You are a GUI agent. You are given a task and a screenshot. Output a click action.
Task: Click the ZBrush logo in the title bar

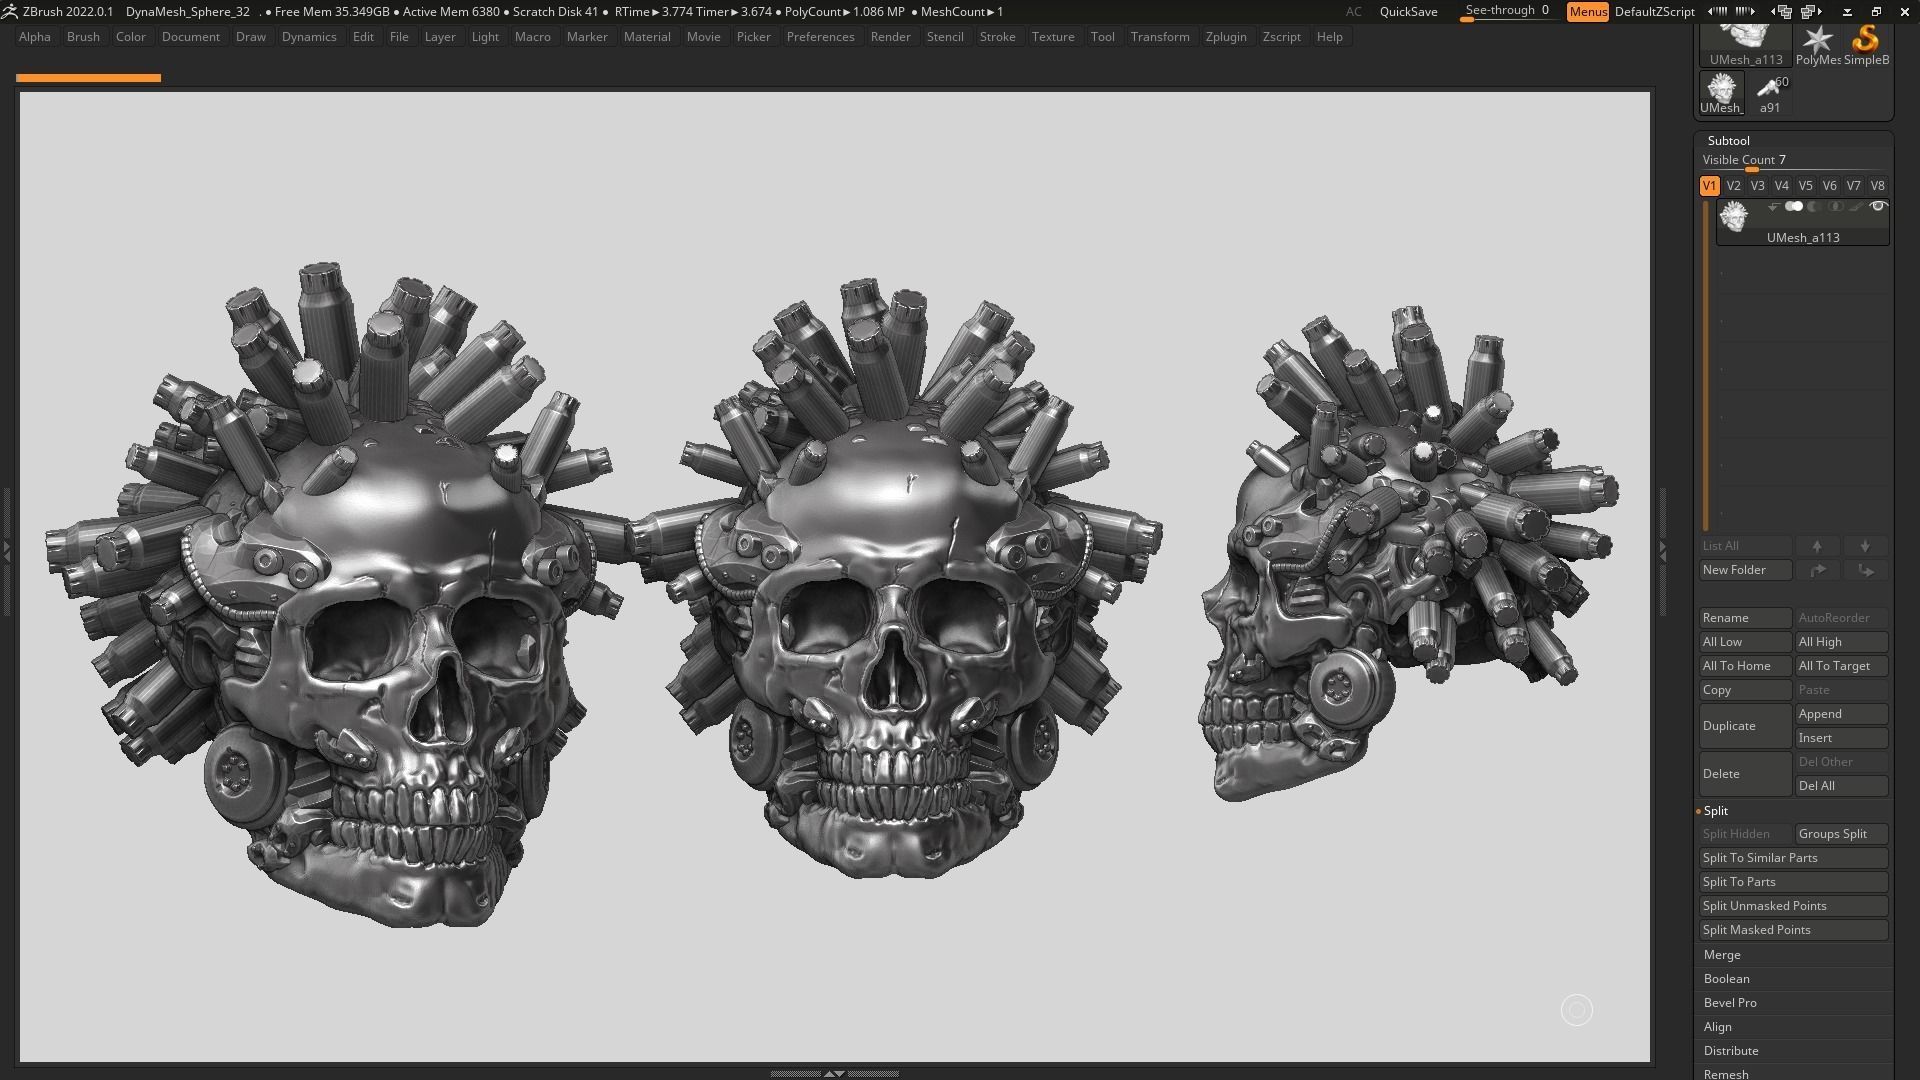click(x=10, y=11)
